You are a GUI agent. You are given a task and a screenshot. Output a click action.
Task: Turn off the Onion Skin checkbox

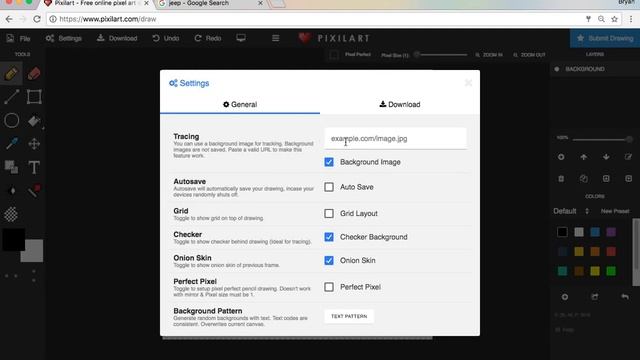(329, 260)
